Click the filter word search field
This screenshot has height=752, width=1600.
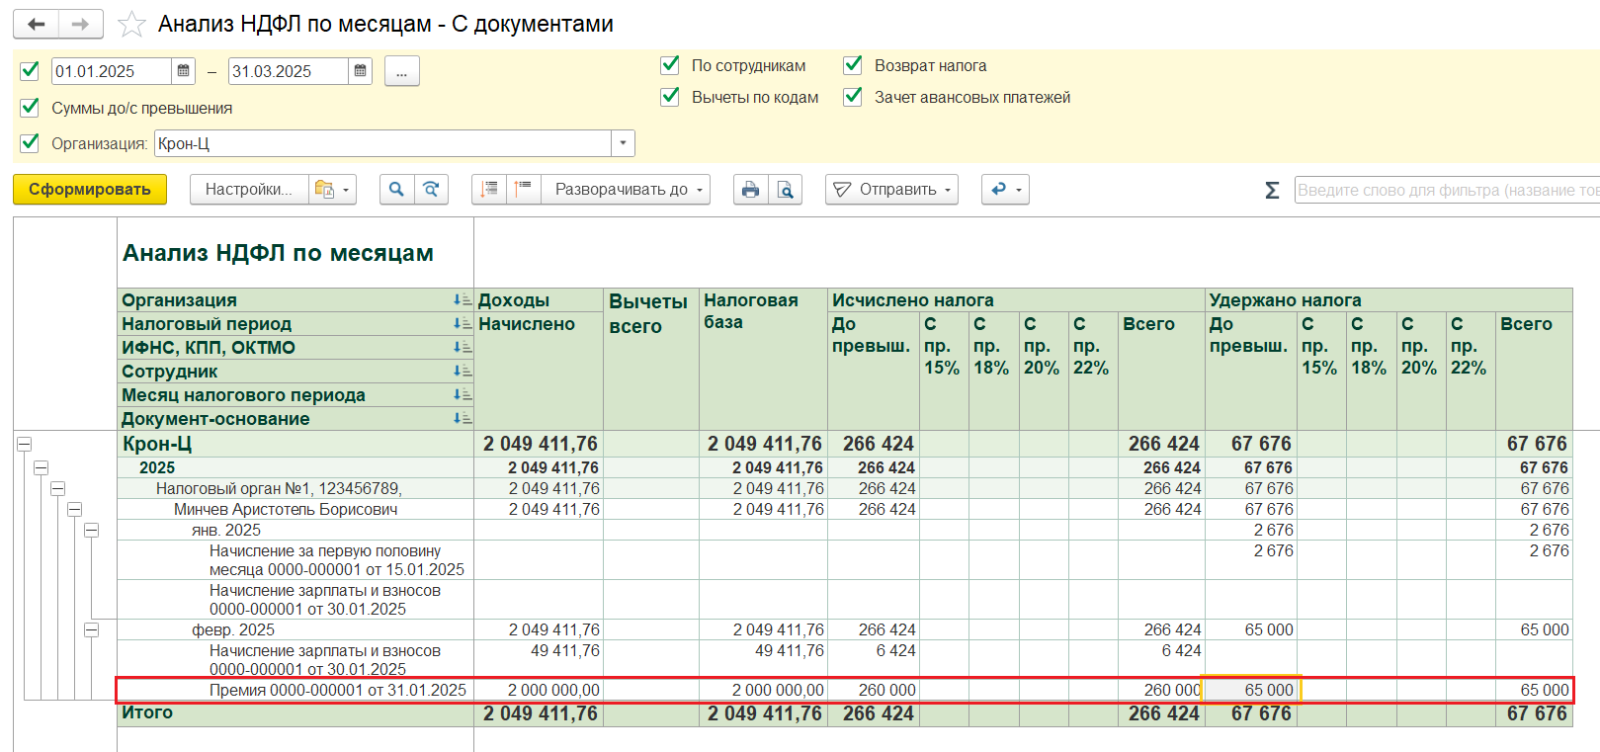click(x=1446, y=190)
